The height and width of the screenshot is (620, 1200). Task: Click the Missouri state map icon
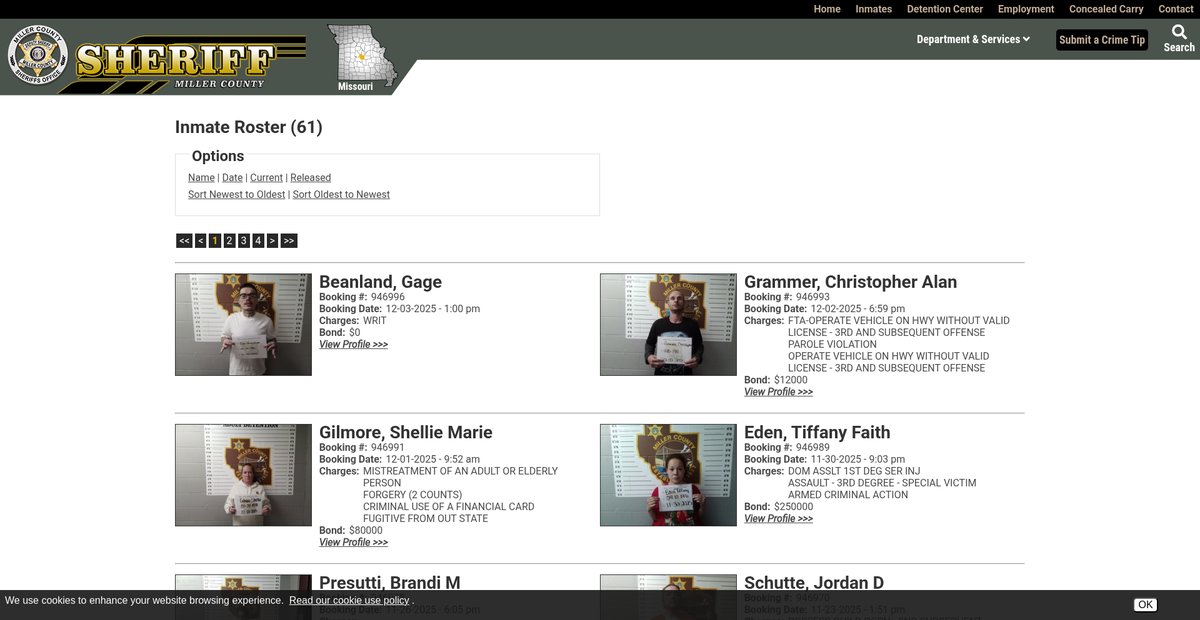[360, 58]
